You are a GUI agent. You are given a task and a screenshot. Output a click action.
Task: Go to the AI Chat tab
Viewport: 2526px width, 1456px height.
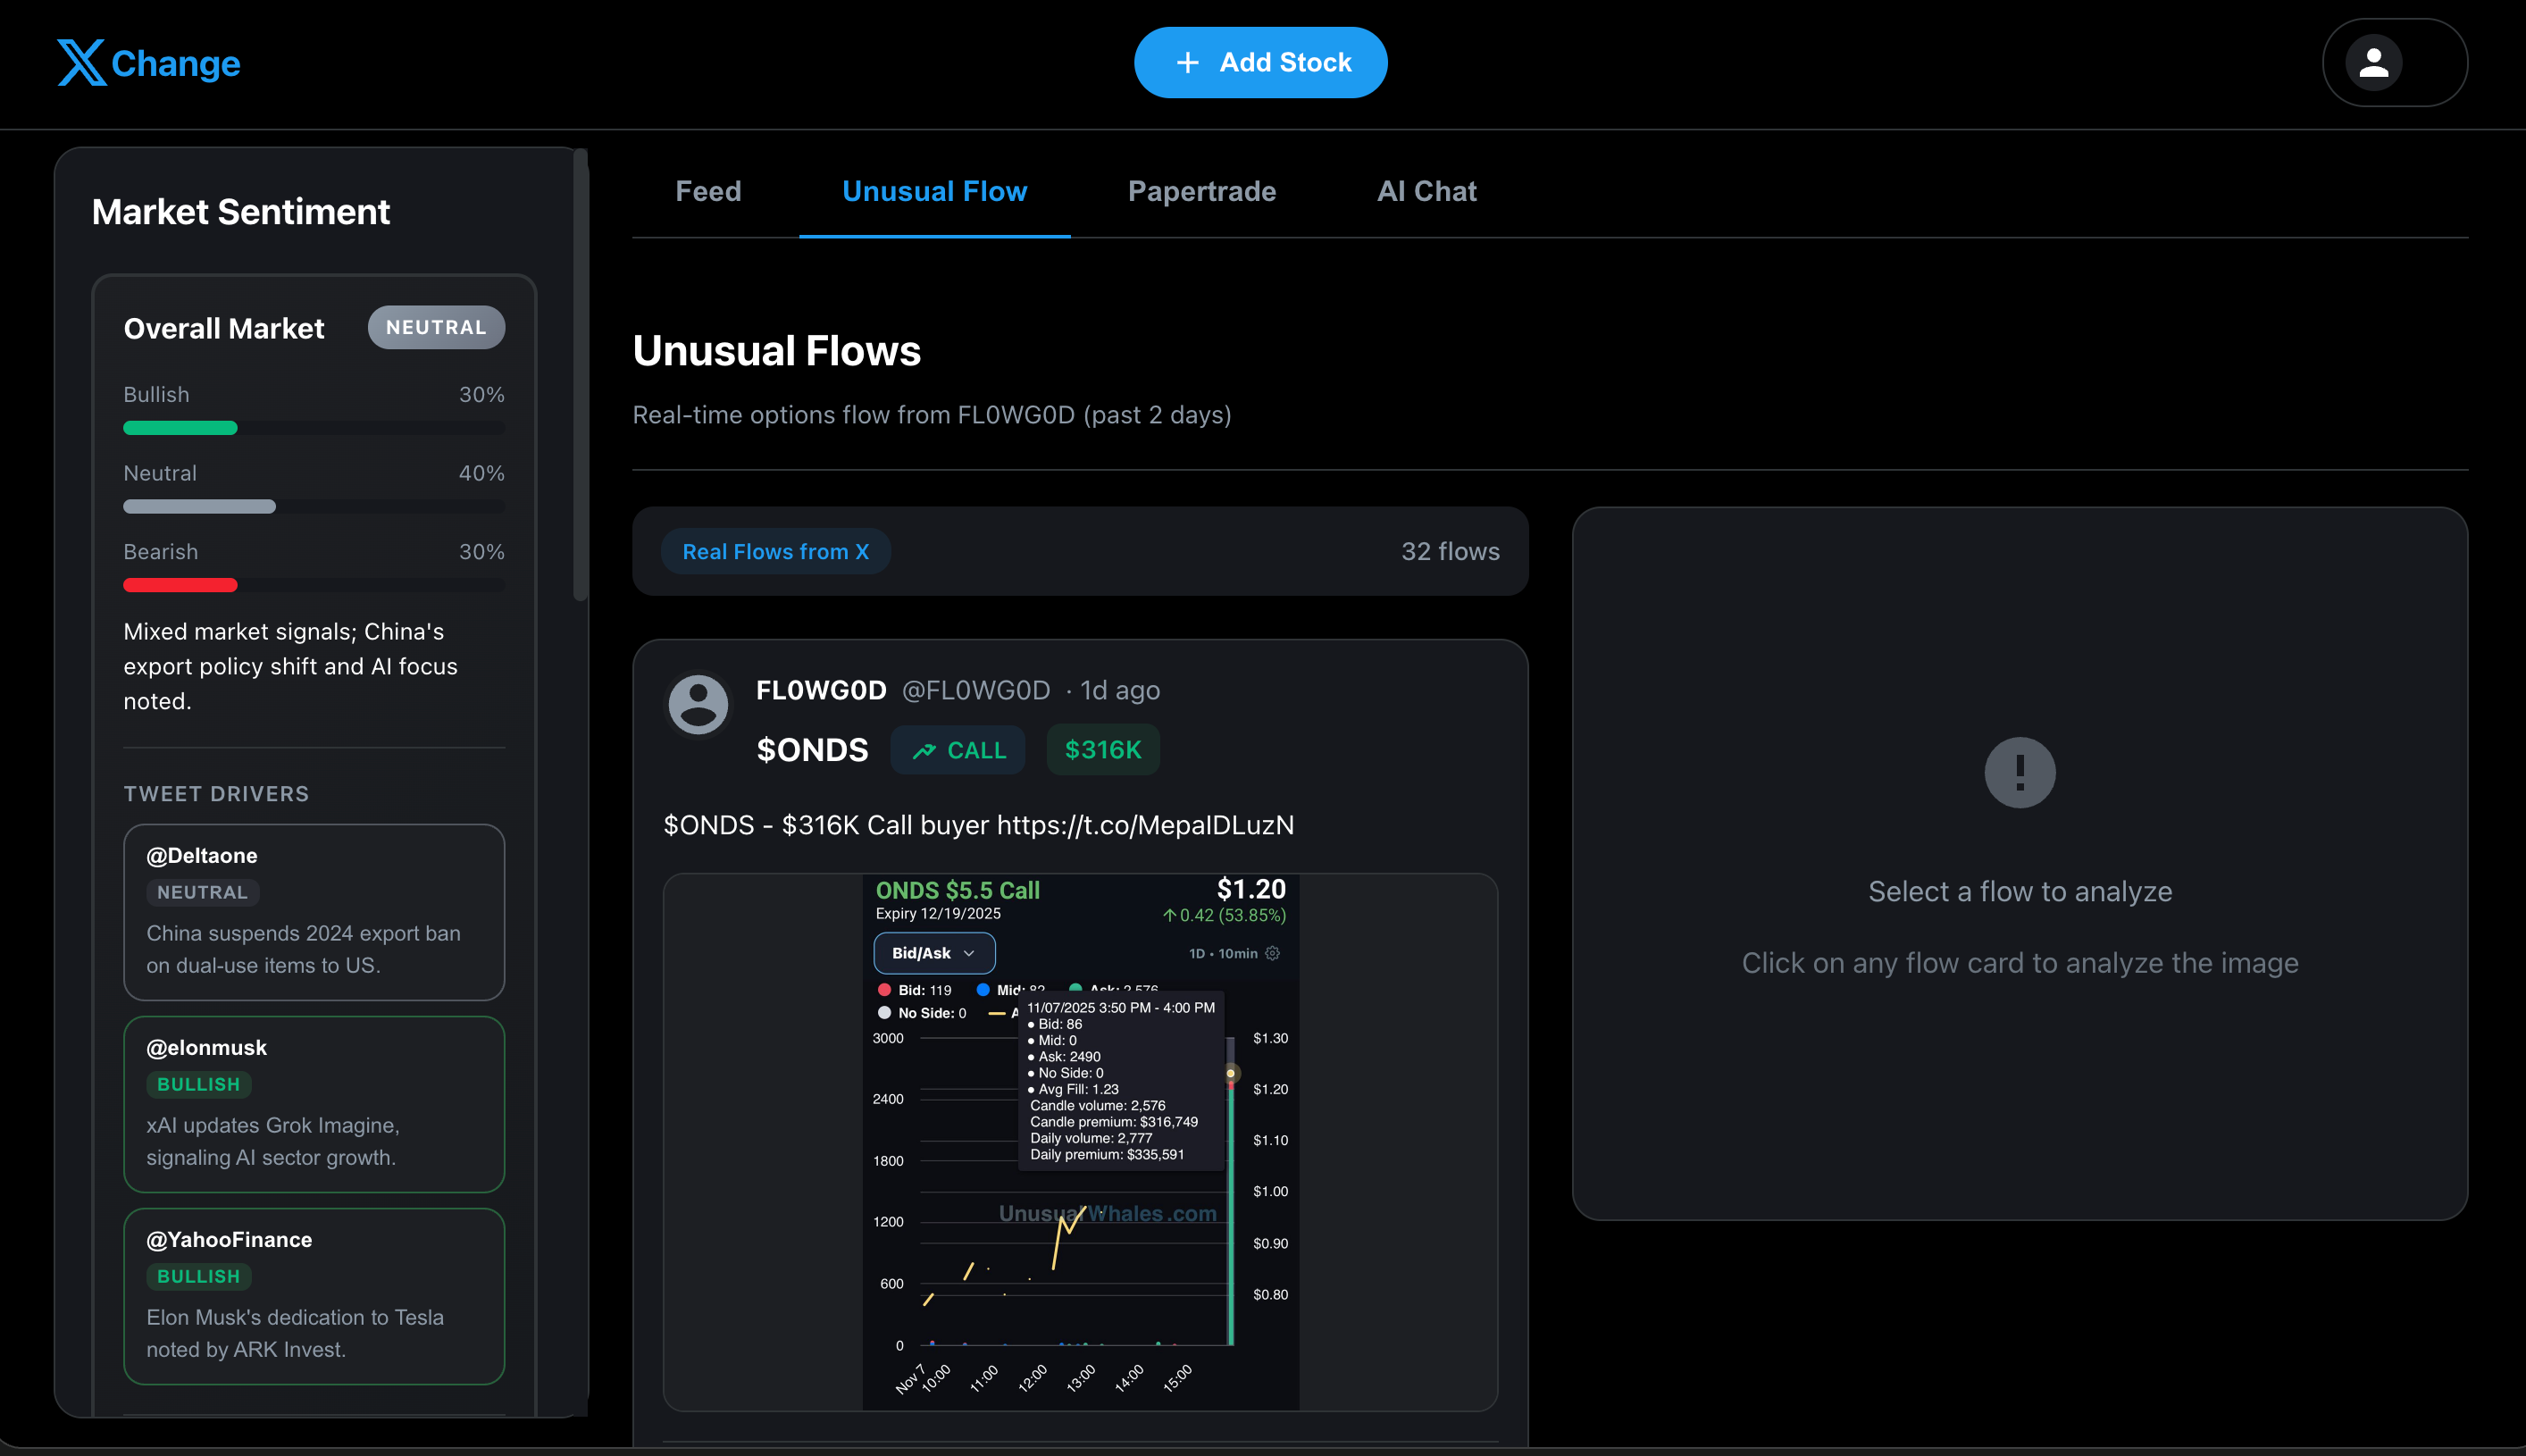point(1426,191)
